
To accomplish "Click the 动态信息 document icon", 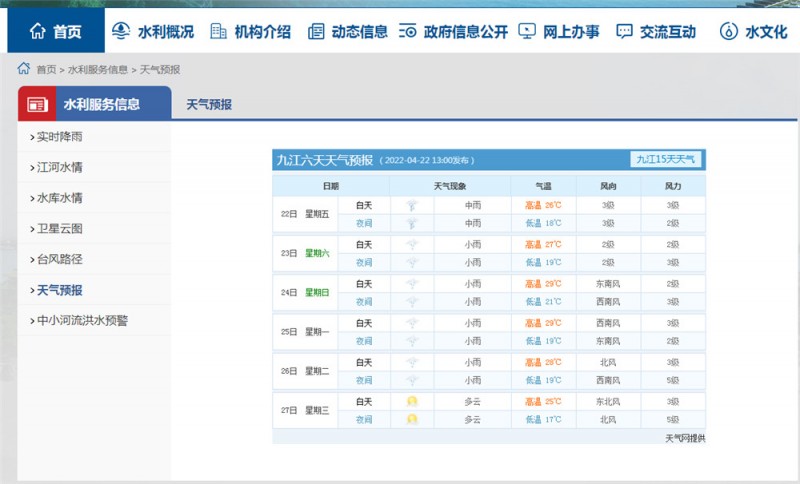I will coord(316,31).
